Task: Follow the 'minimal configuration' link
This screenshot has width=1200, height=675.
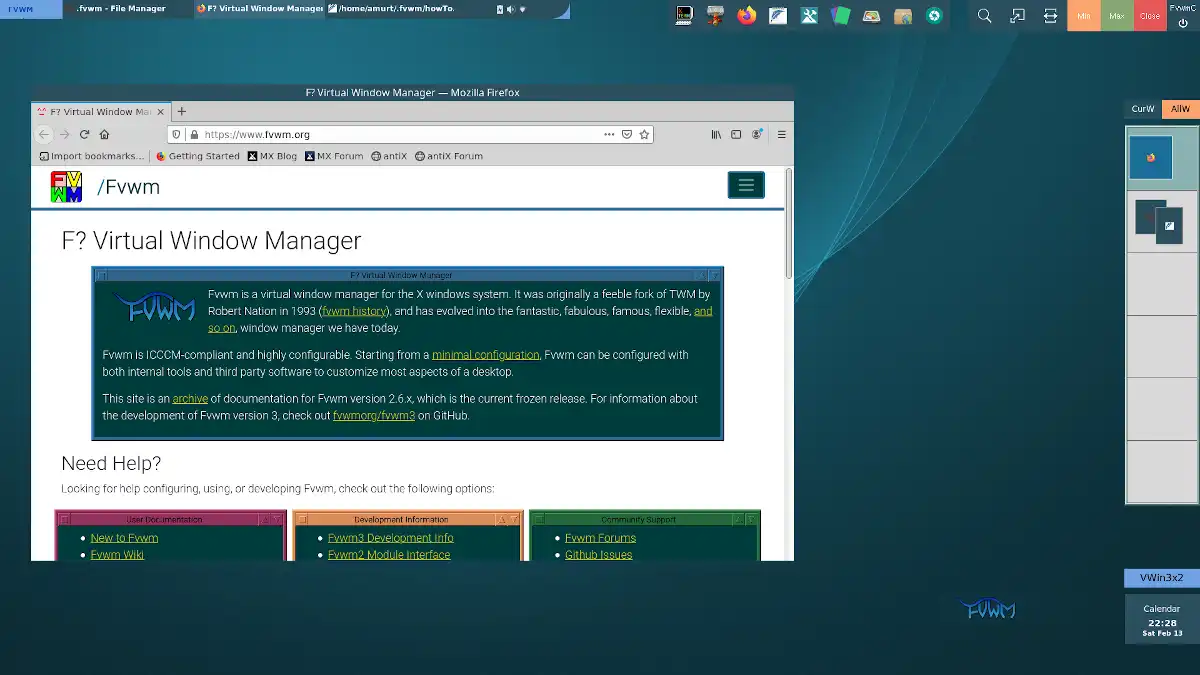Action: (x=485, y=355)
